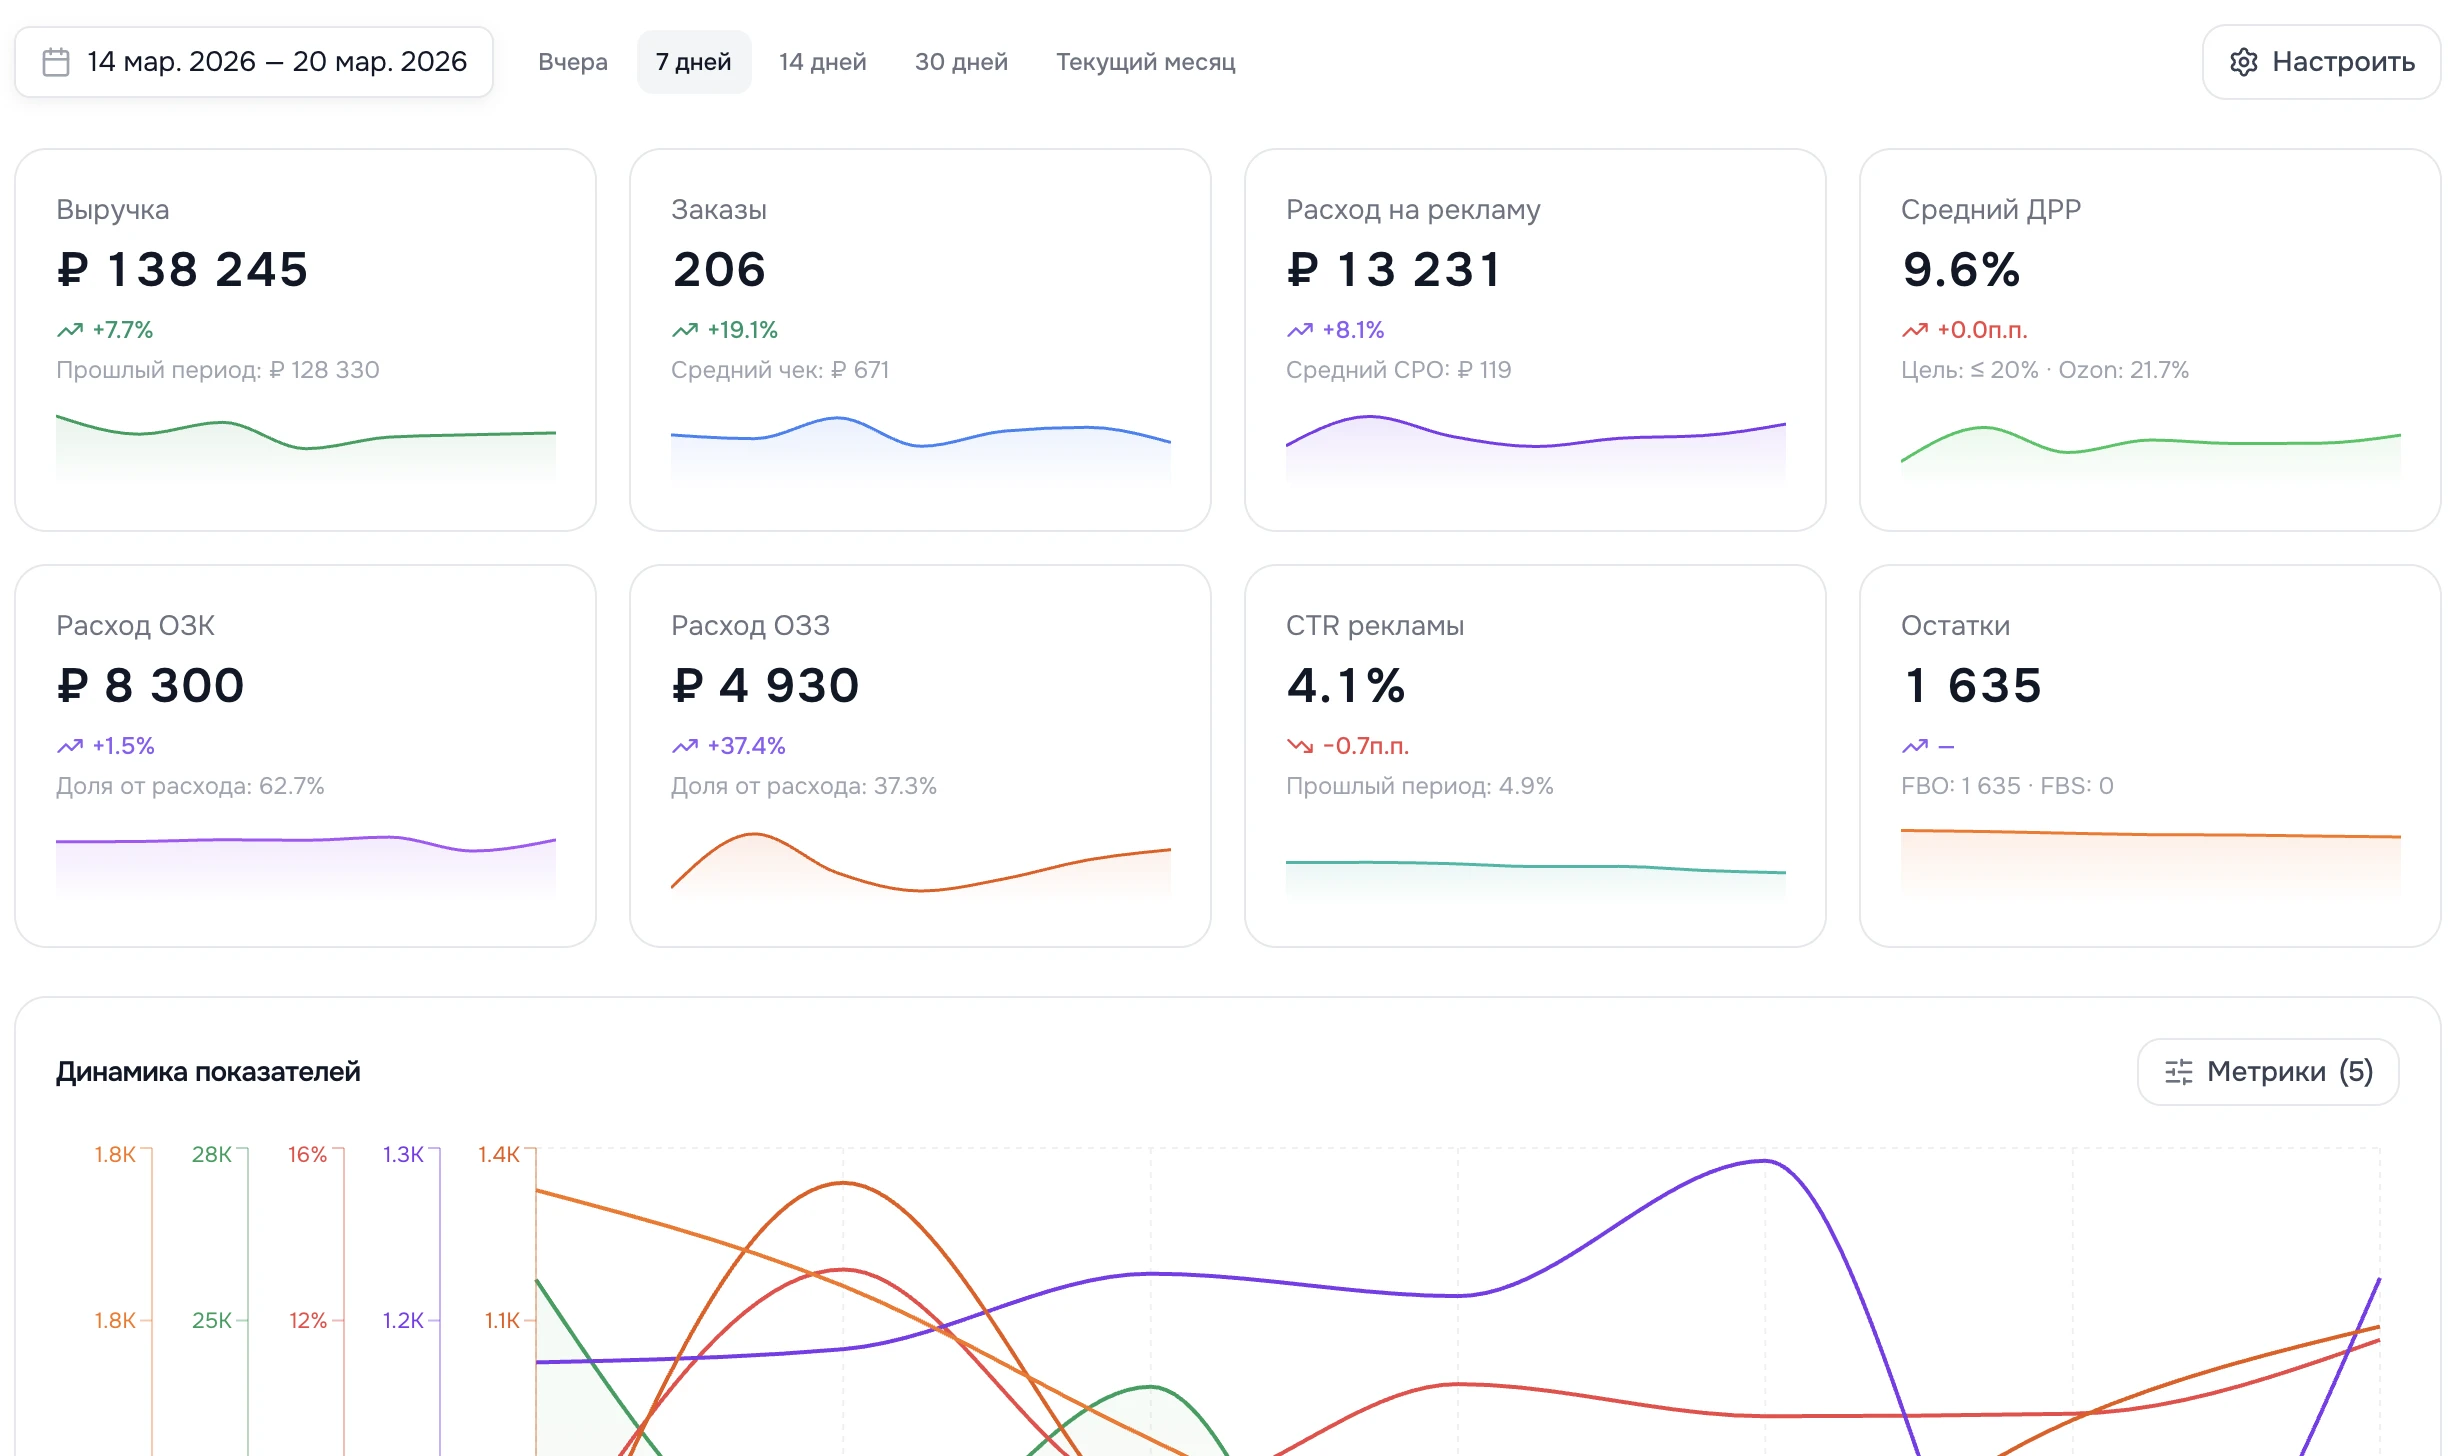
Task: Click the Выручка trend arrow icon
Action: [x=70, y=330]
